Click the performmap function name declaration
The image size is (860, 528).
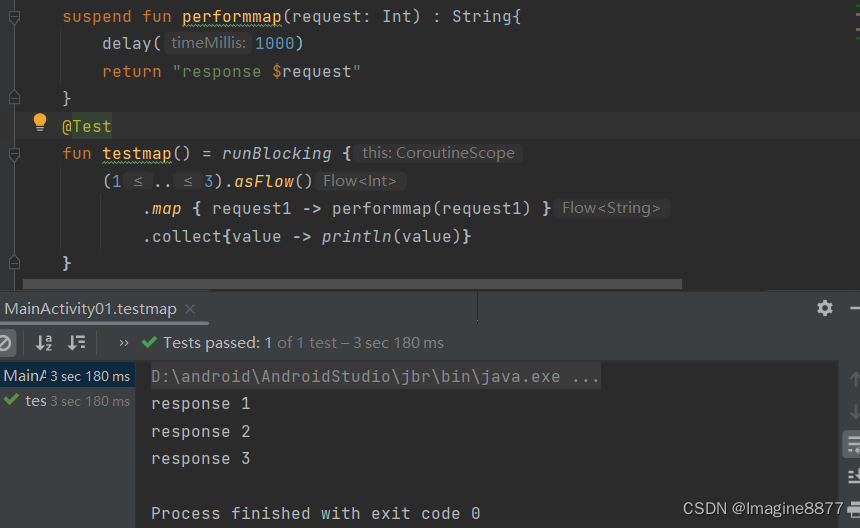tap(231, 17)
